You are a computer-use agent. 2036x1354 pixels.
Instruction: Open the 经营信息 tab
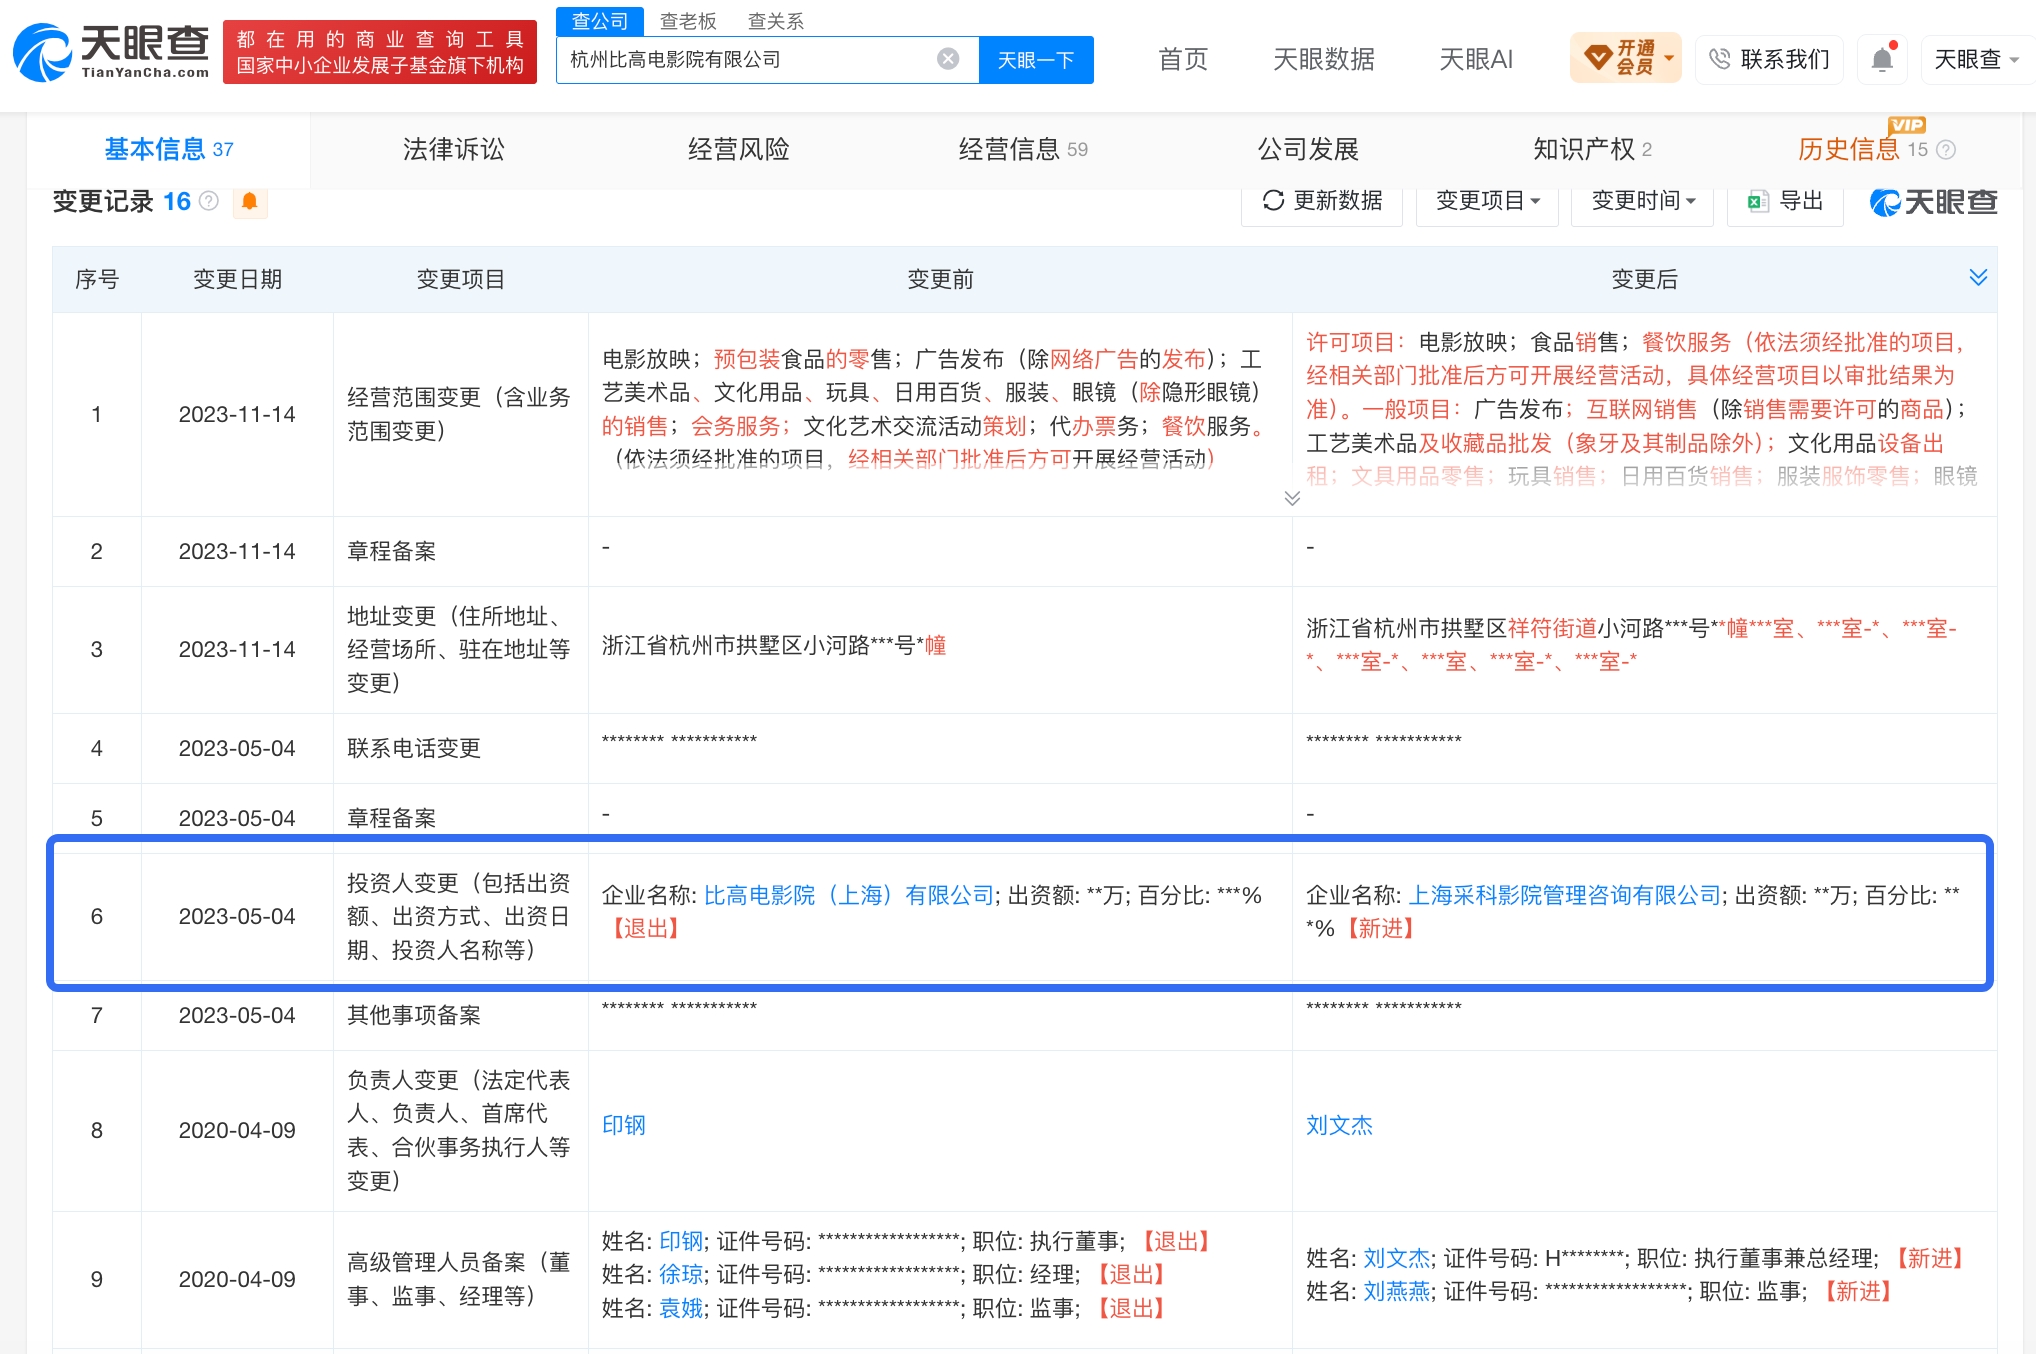tap(1022, 150)
